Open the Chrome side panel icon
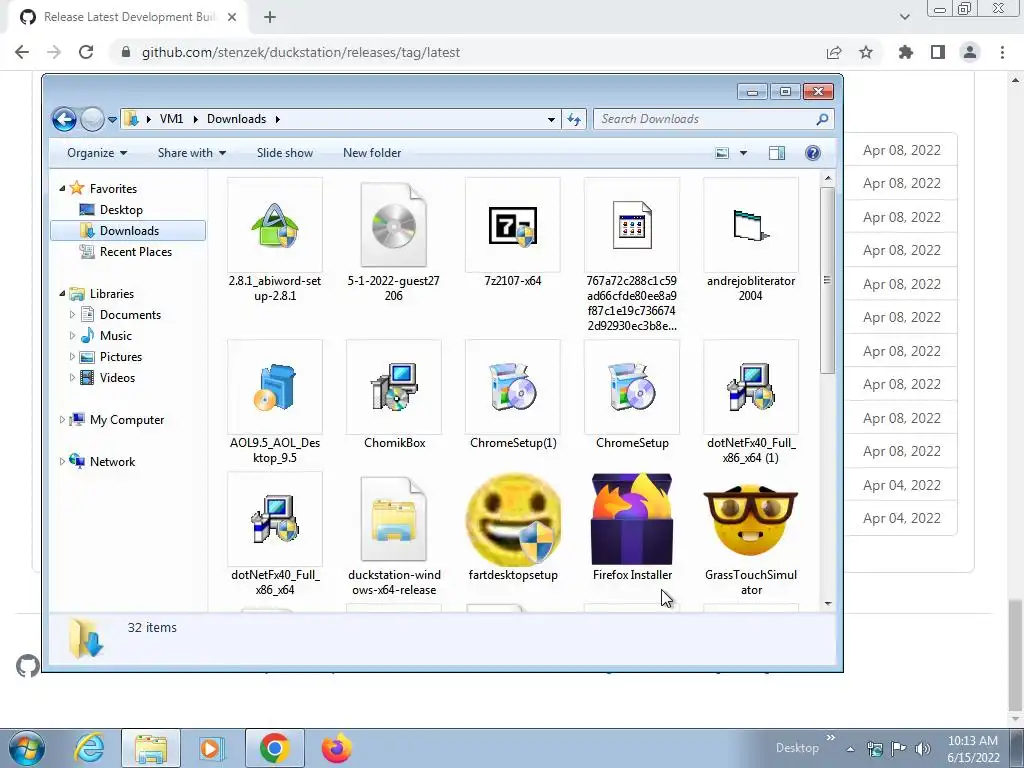 pyautogui.click(x=938, y=52)
